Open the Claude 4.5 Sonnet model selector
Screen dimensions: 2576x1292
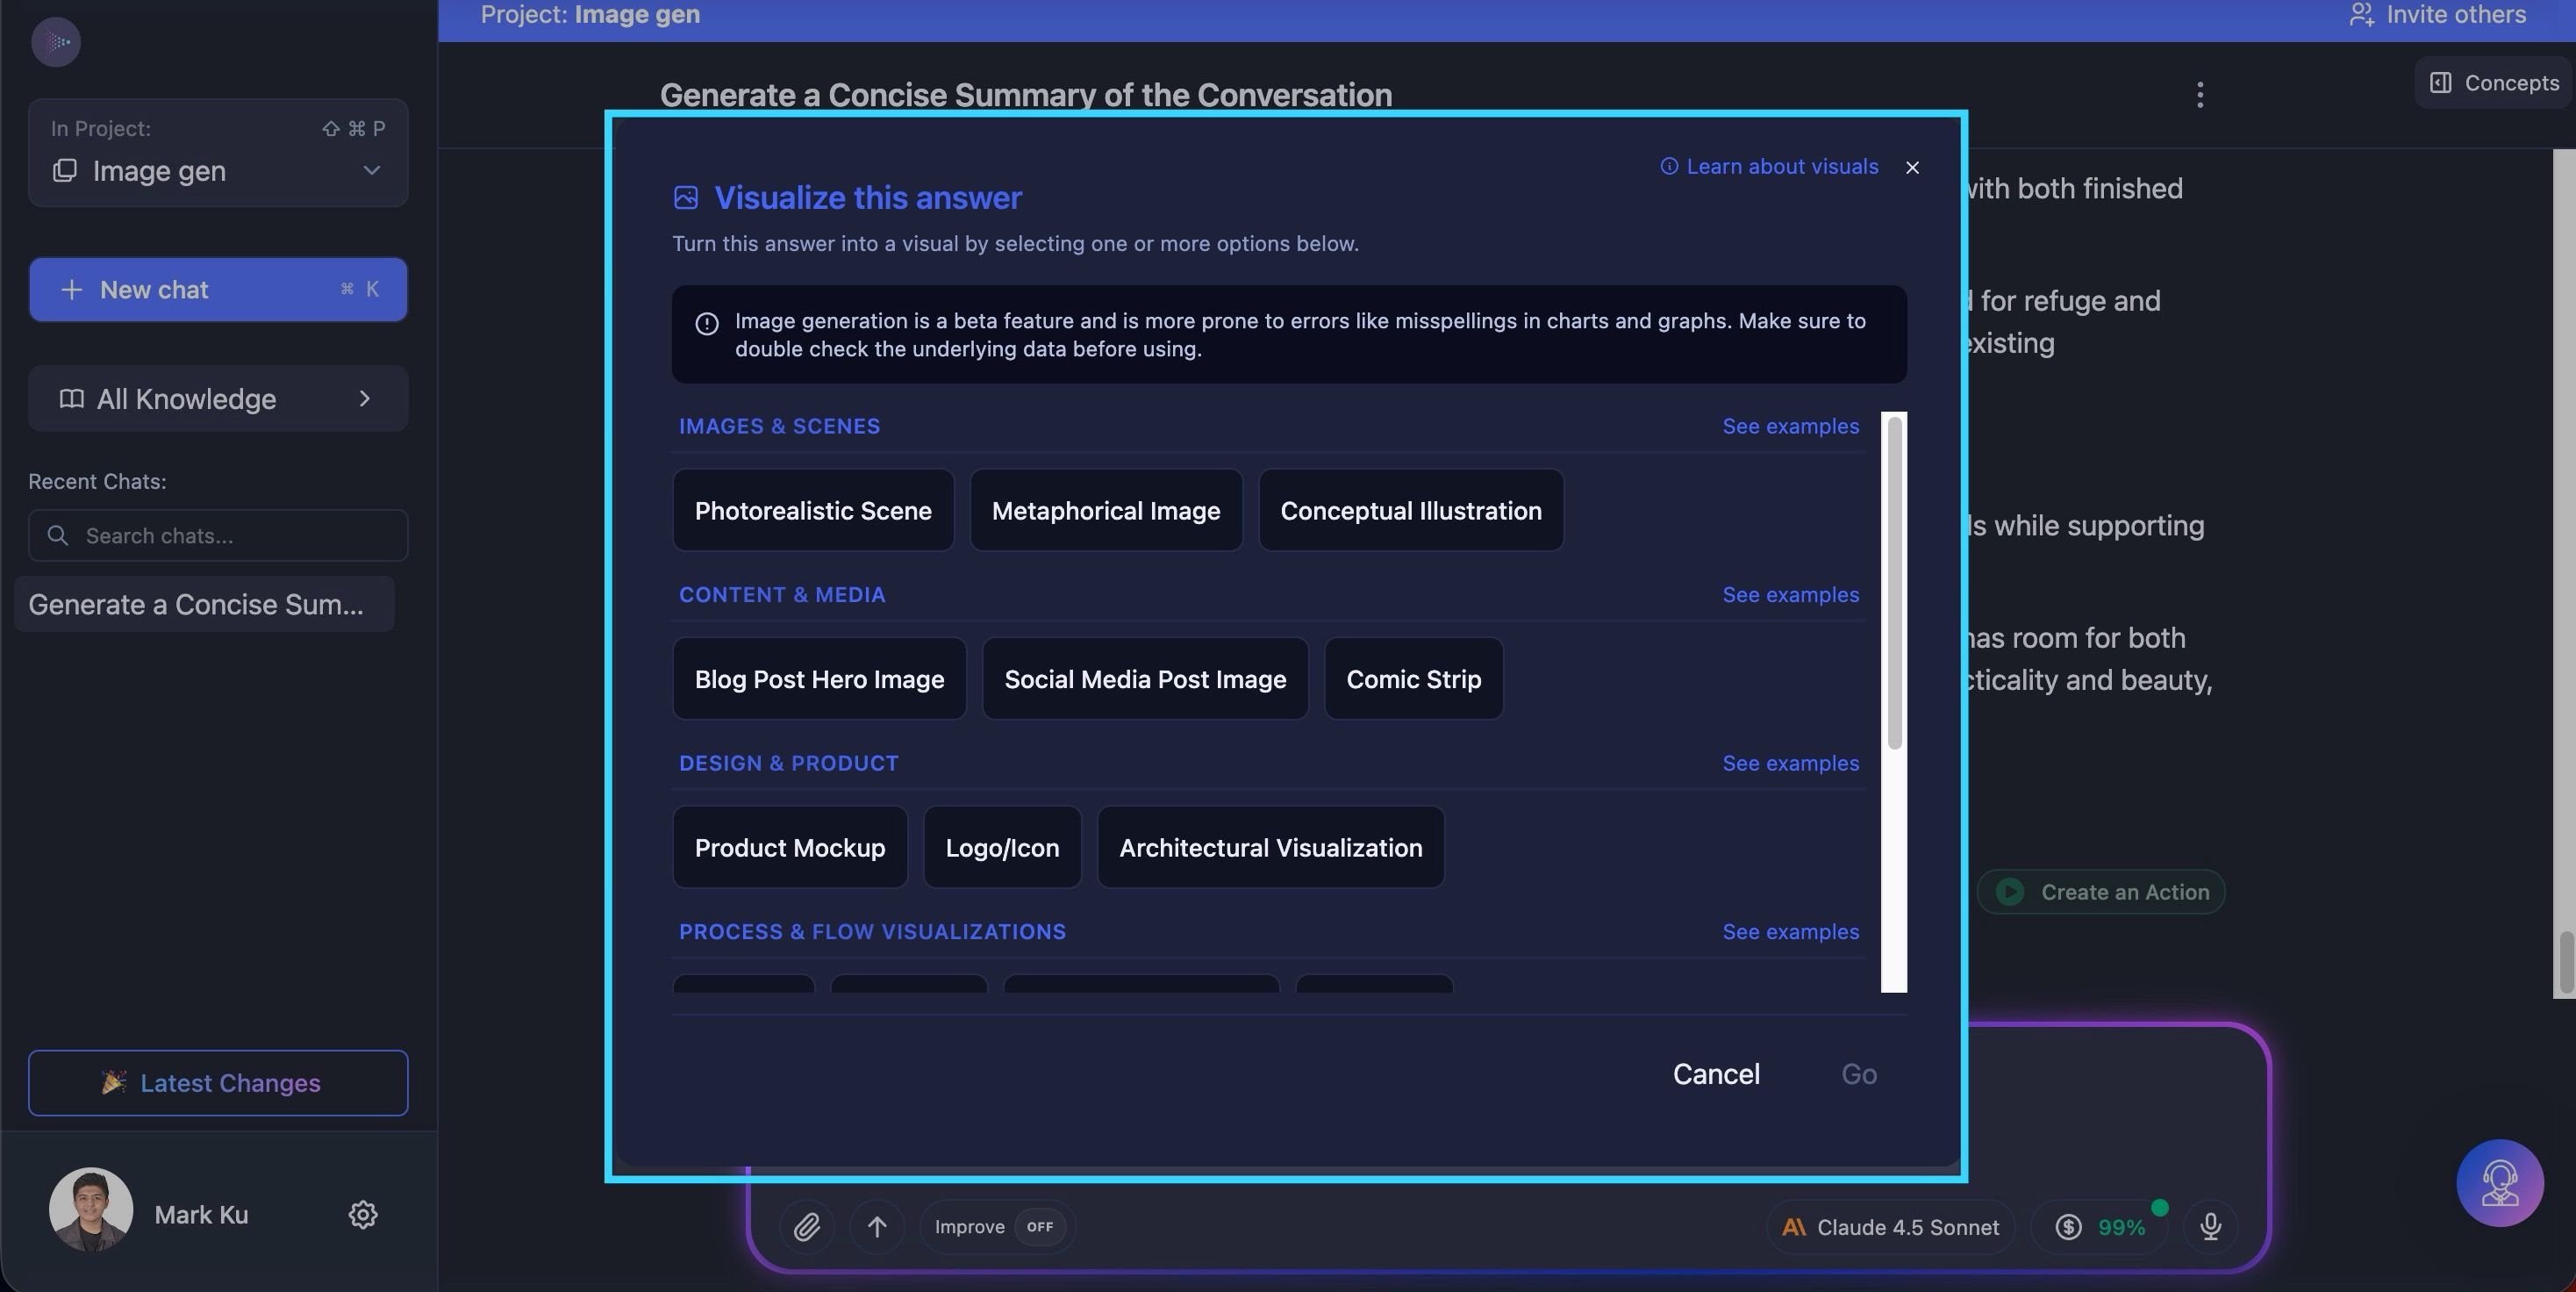click(1890, 1227)
